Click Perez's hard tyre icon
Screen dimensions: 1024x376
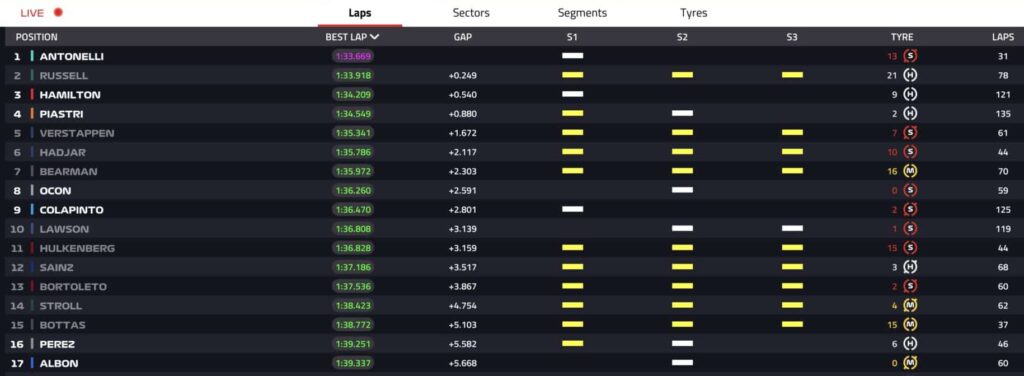(910, 344)
